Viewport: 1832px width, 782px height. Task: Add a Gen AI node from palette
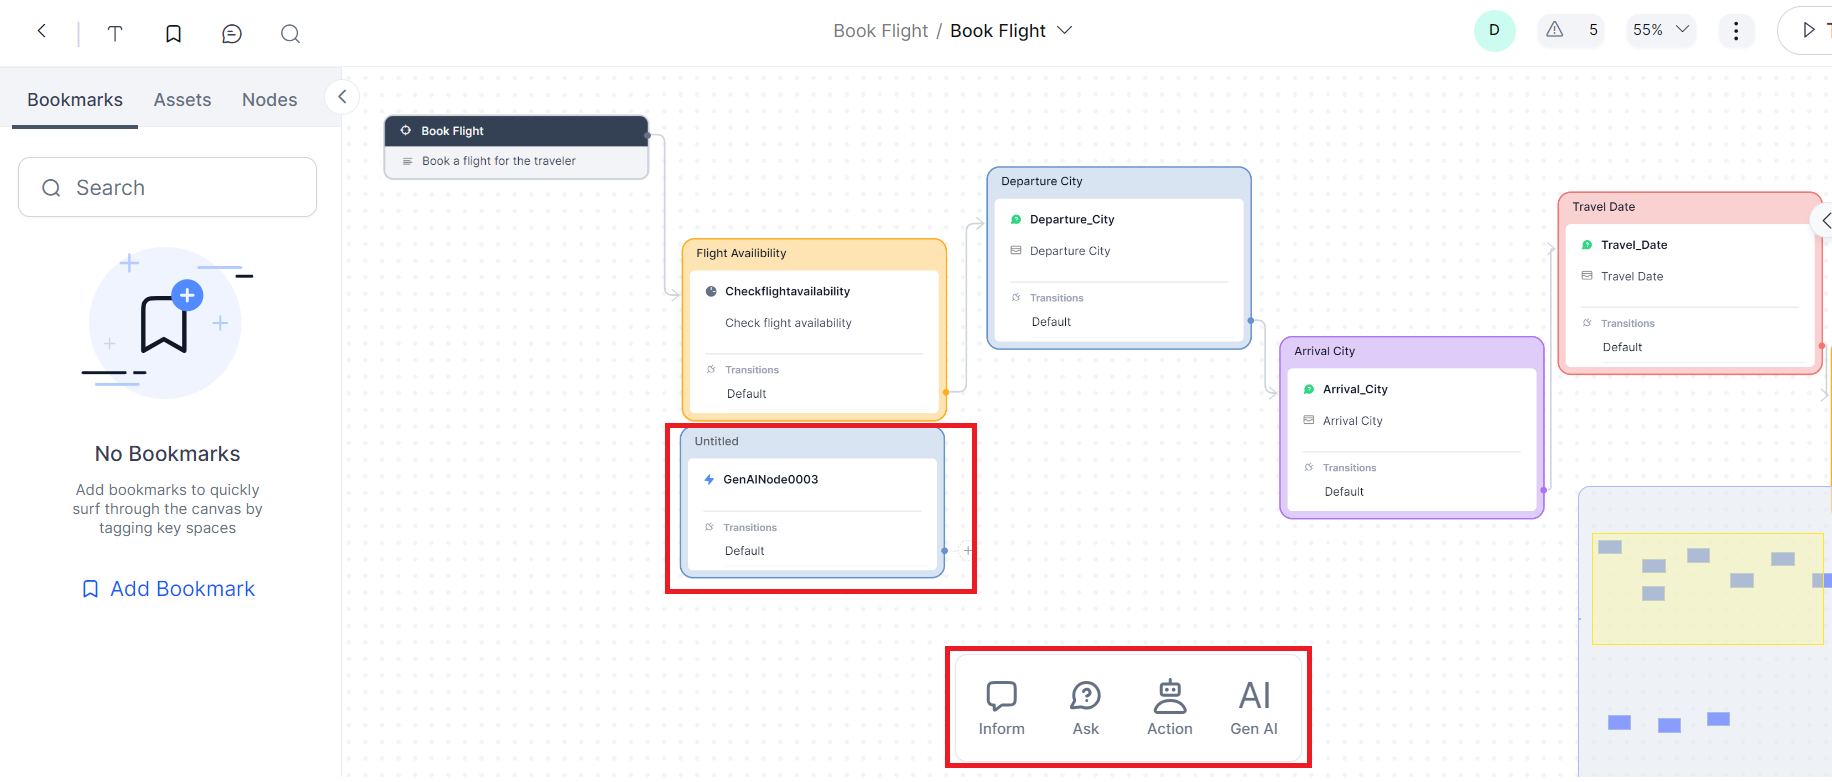1254,708
